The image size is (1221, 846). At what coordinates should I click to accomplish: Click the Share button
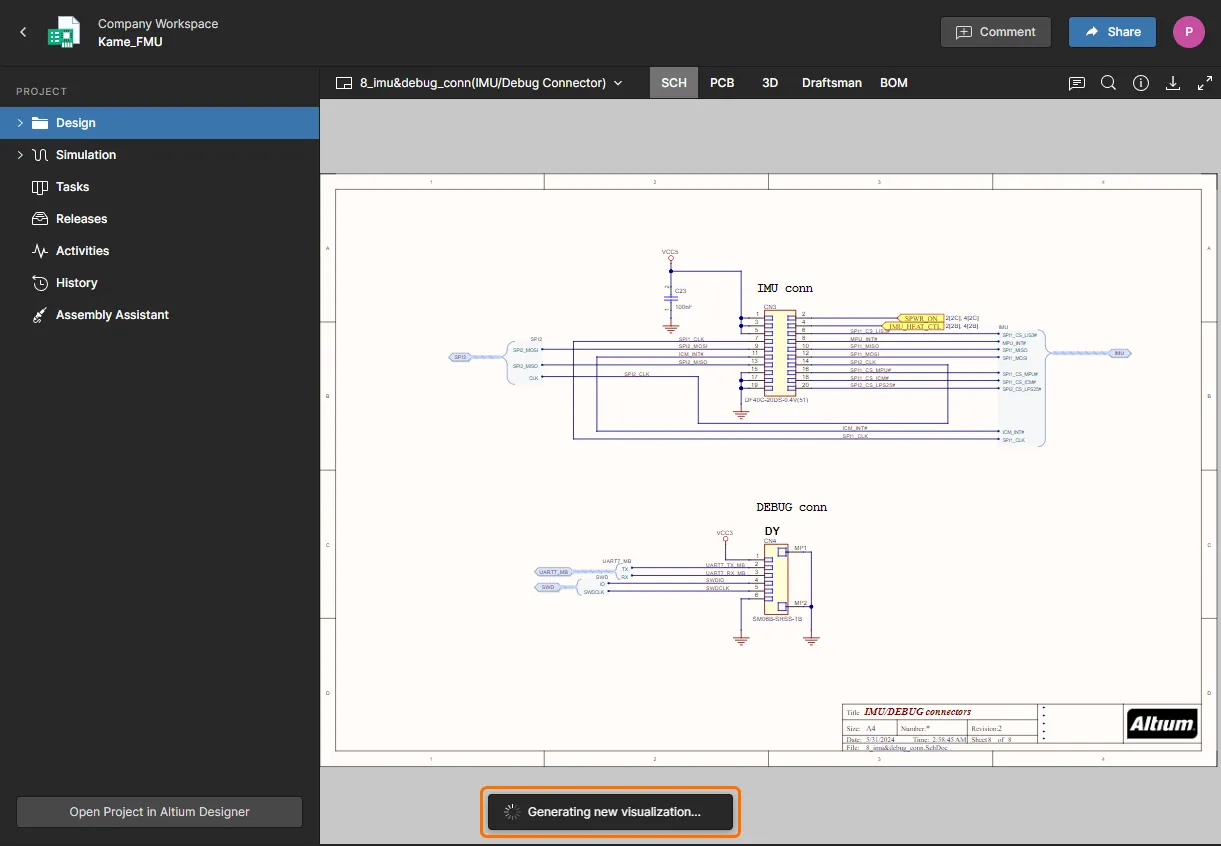(1112, 32)
